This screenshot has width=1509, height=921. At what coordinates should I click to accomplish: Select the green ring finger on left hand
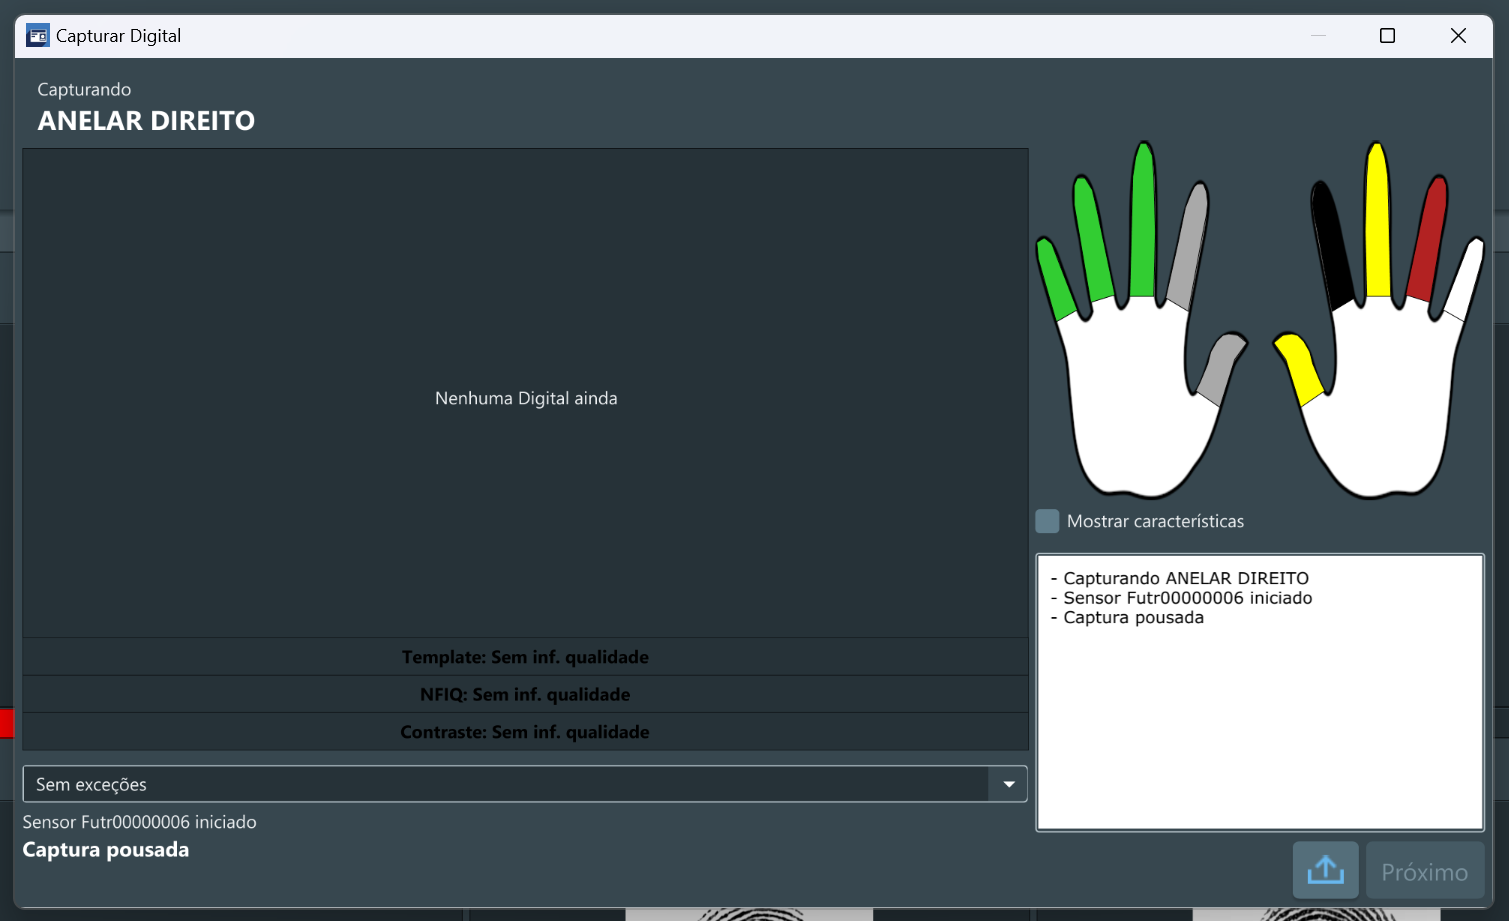pos(1093,240)
